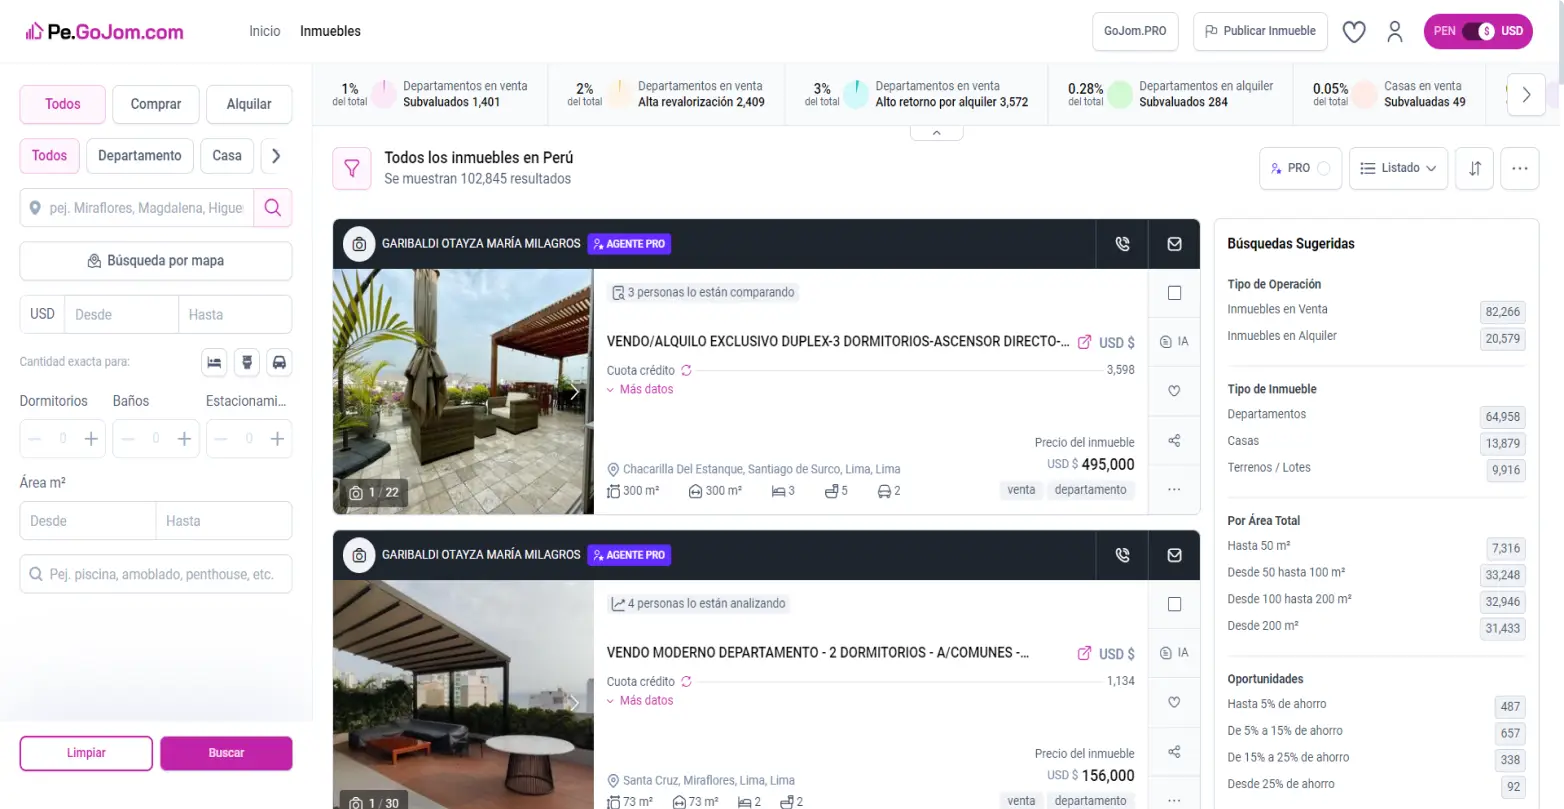Viewport: 1564px width, 809px height.
Task: Click the favorites heart icon in header
Action: point(1353,32)
